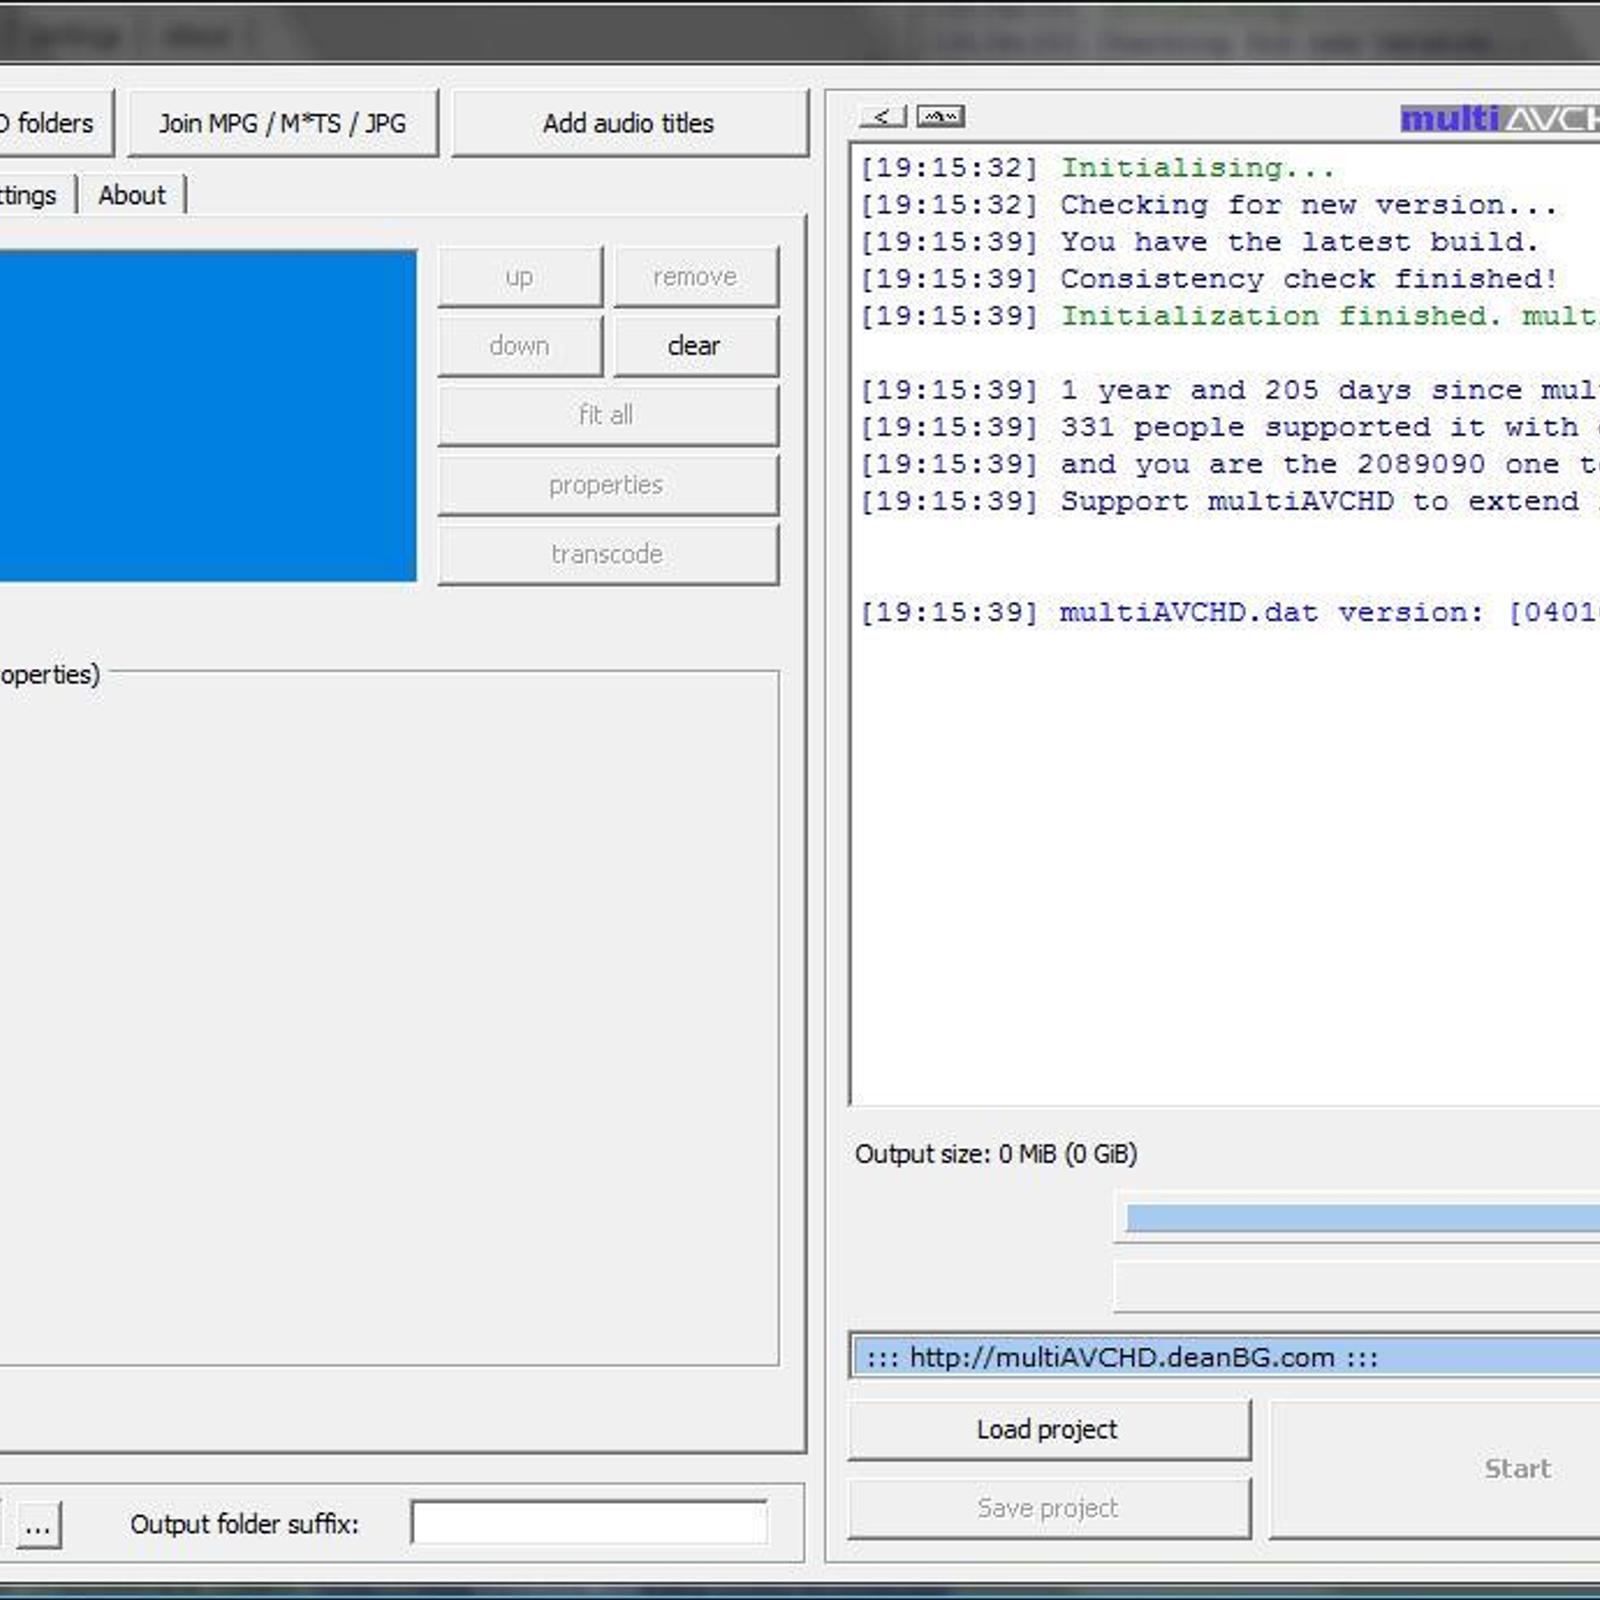Click the small left-arrow button above the log

[882, 117]
